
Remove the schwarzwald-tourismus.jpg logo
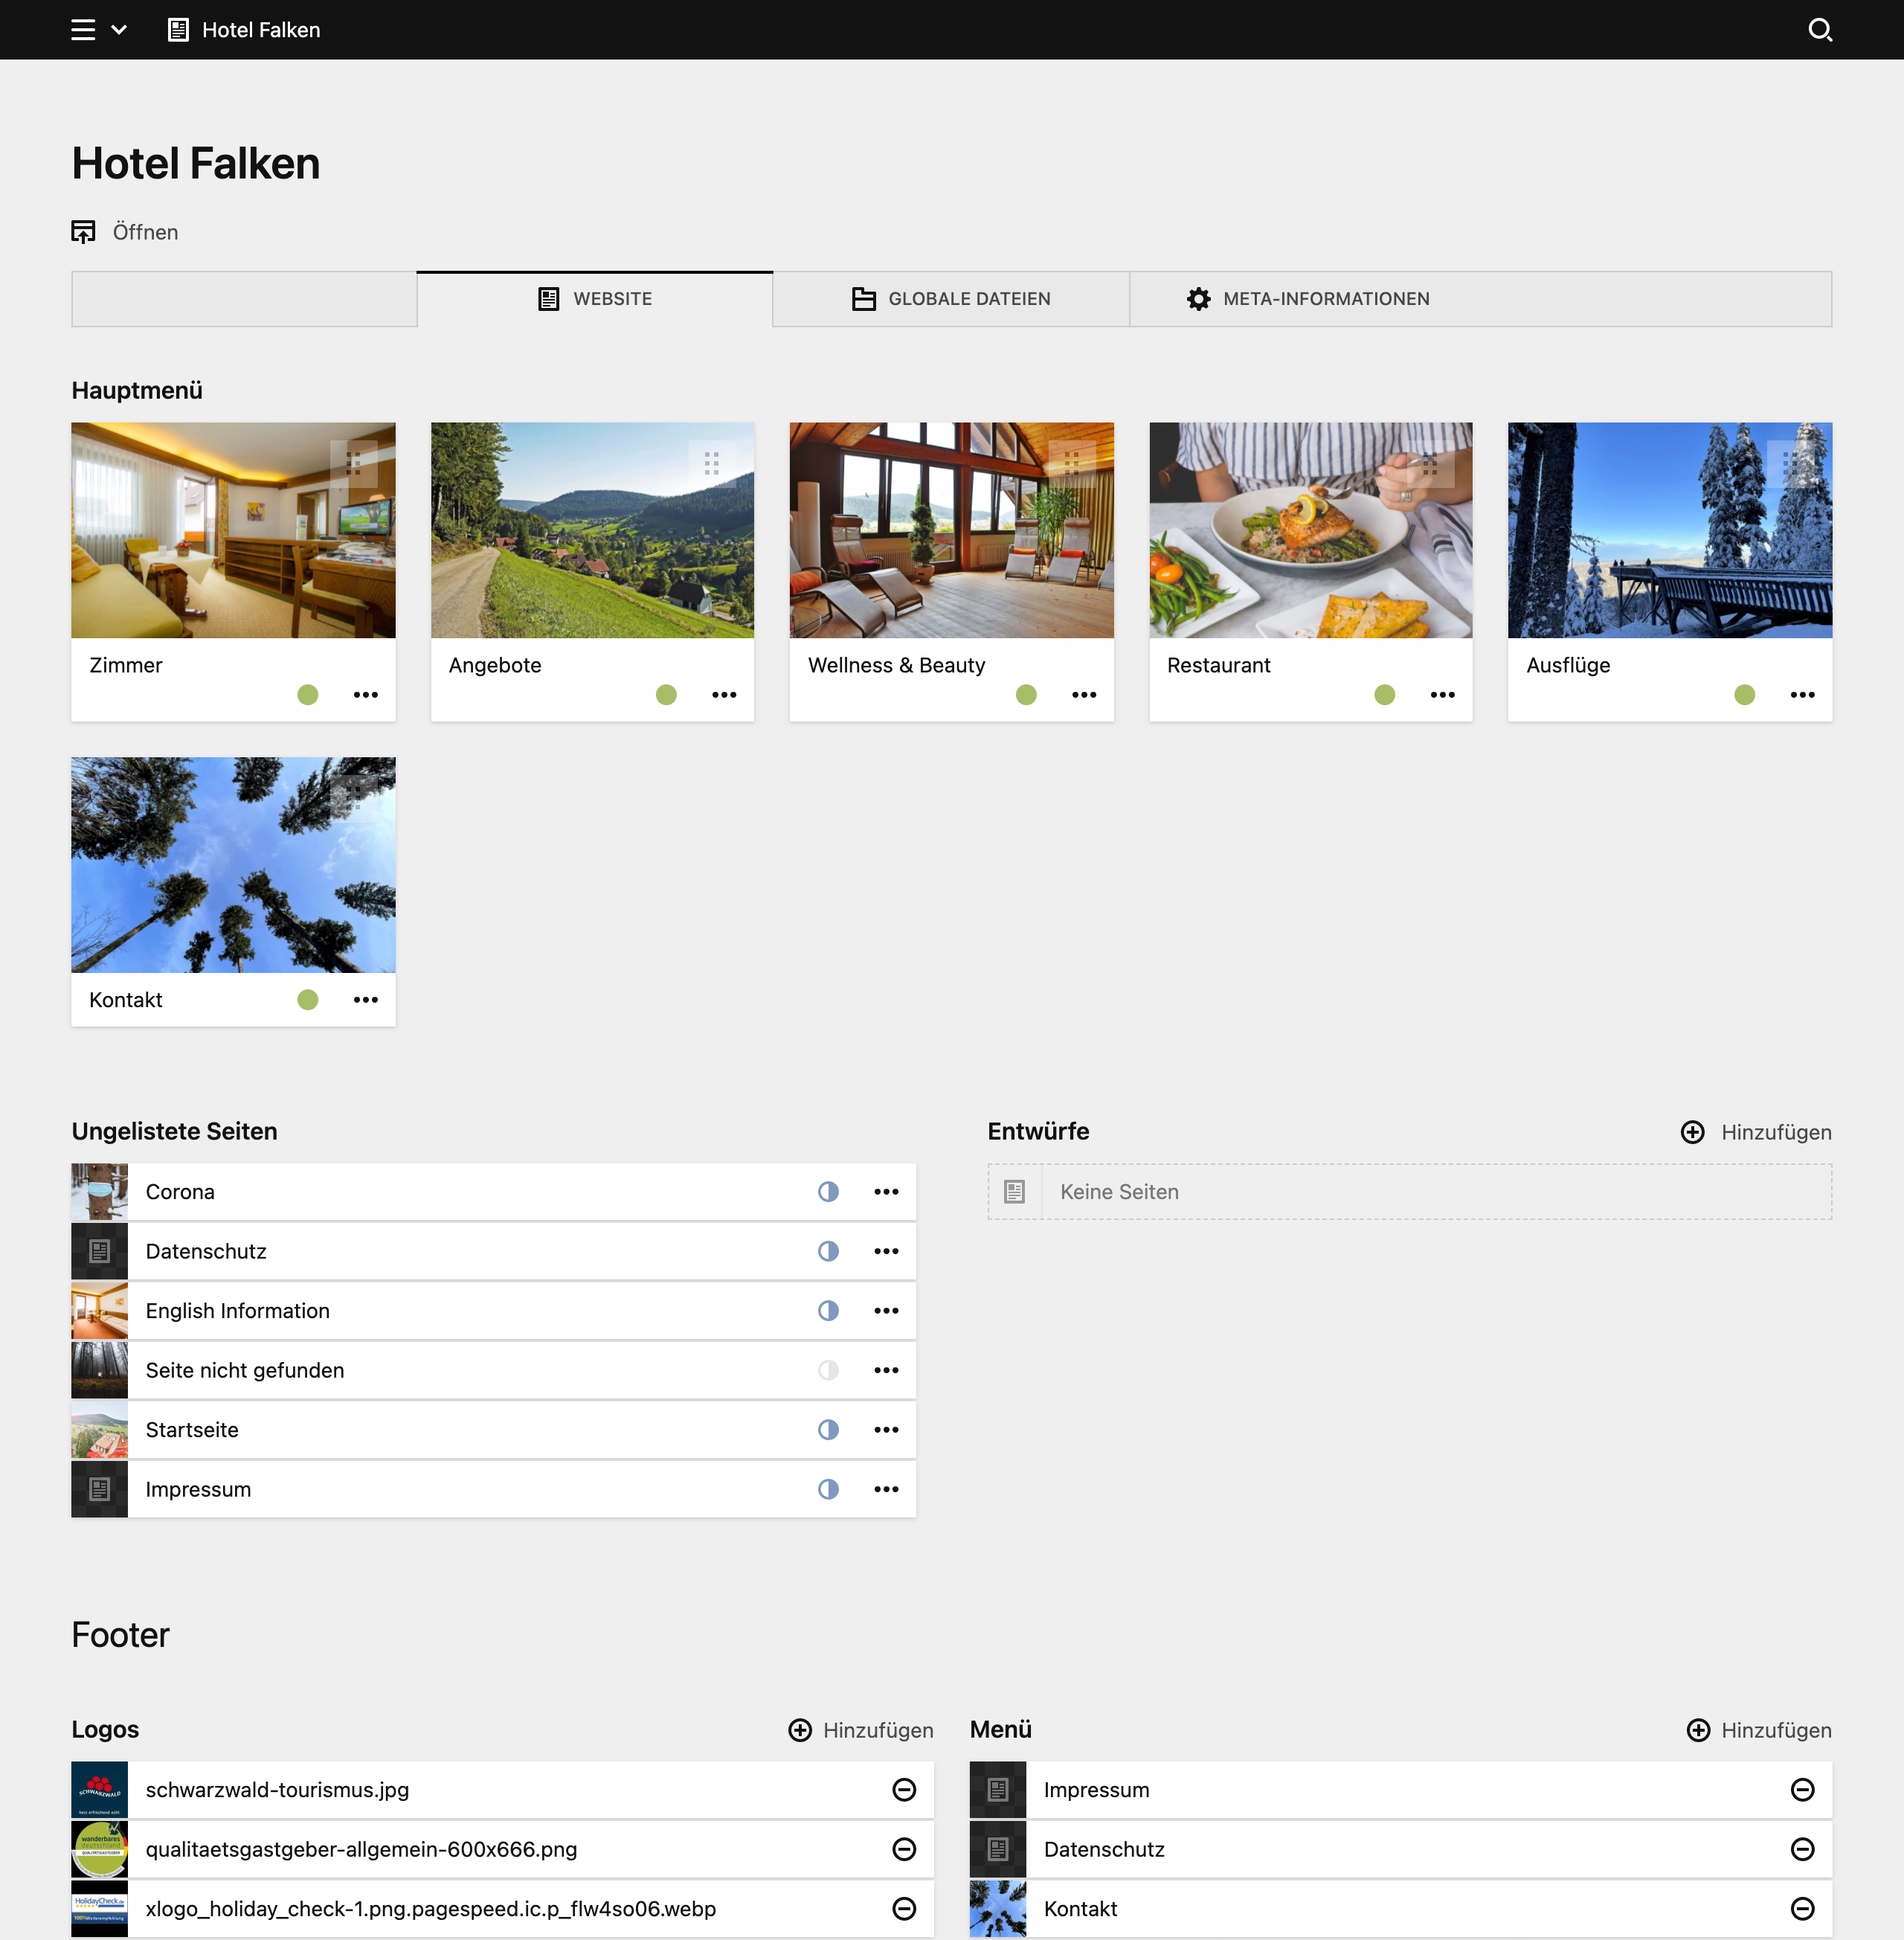click(904, 1790)
